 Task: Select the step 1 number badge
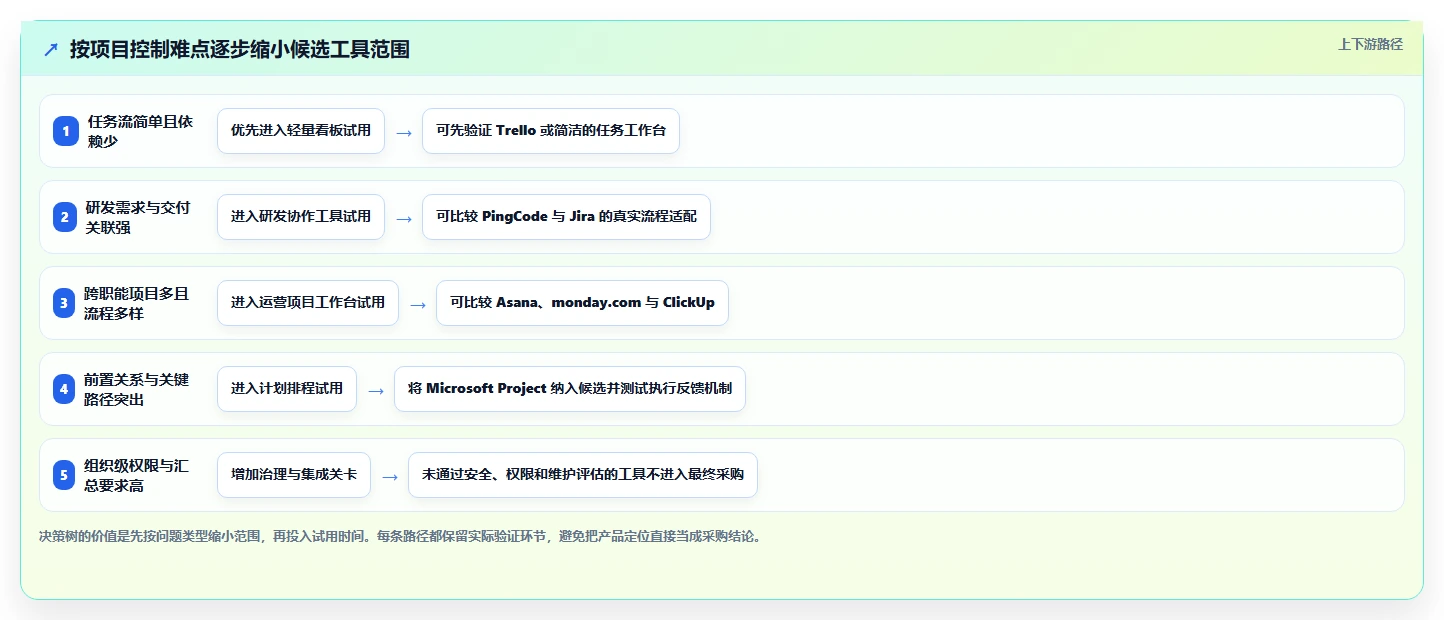coord(66,131)
